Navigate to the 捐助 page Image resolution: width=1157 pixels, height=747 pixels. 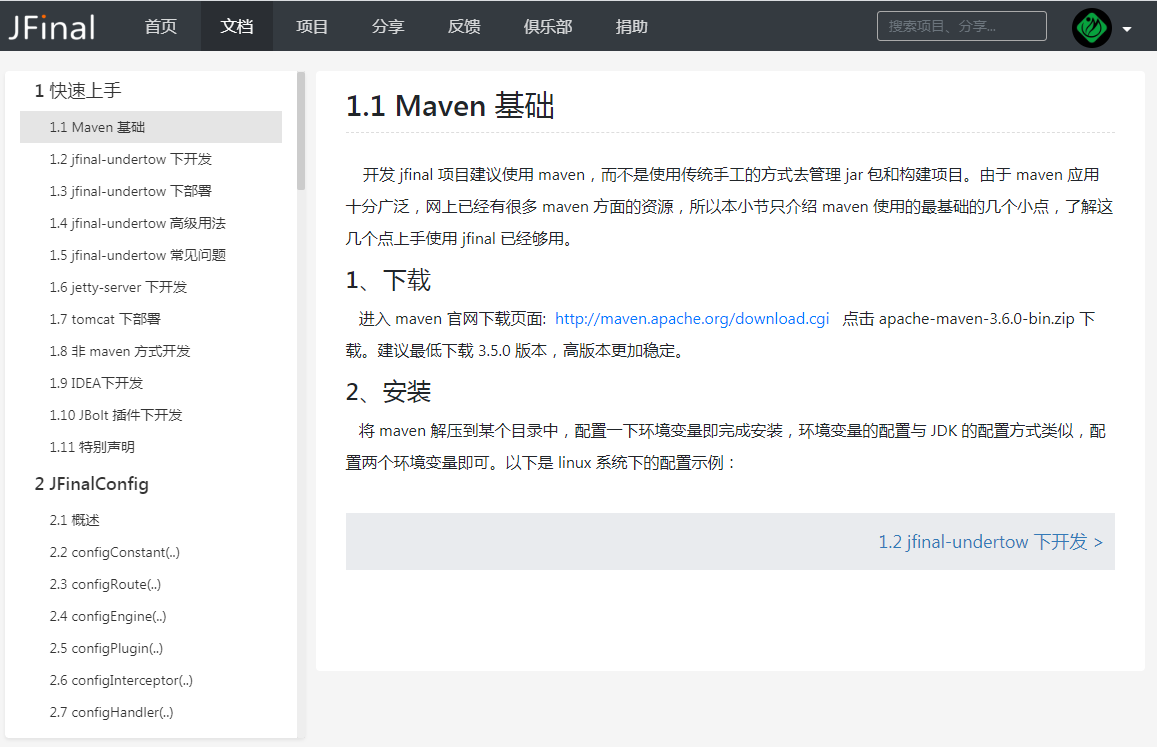[x=631, y=27]
